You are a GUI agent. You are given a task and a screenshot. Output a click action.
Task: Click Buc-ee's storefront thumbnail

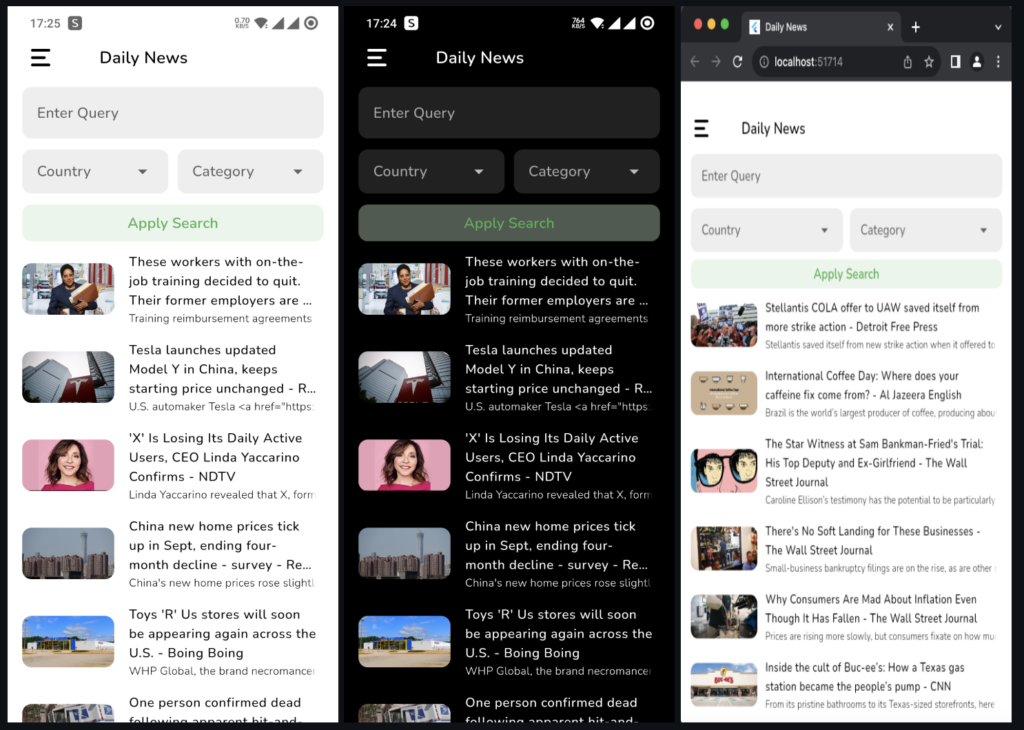coord(724,684)
